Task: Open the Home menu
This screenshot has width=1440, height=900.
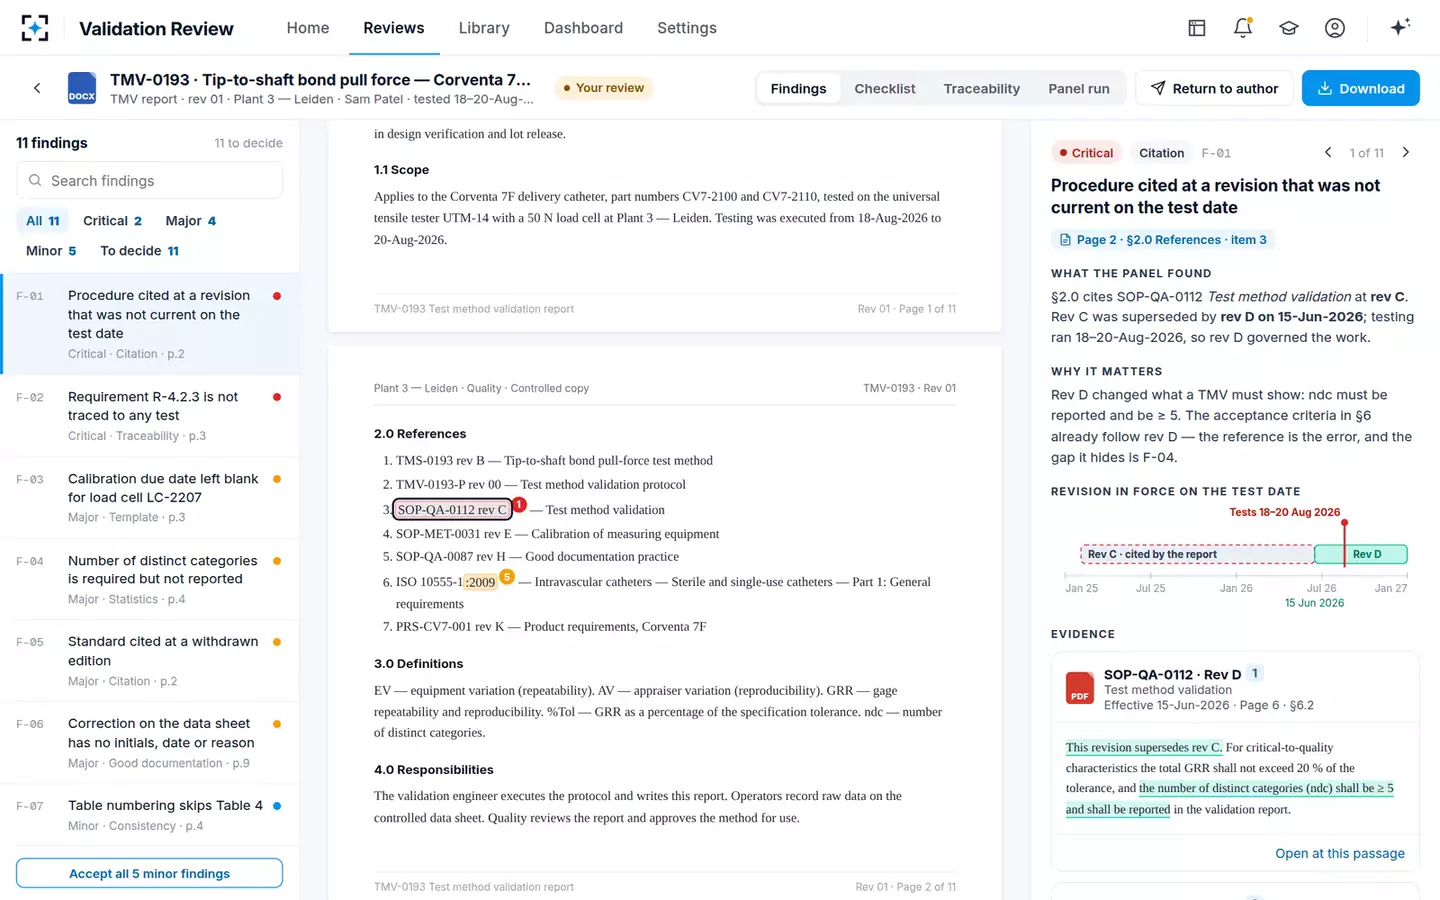Action: pos(308,28)
